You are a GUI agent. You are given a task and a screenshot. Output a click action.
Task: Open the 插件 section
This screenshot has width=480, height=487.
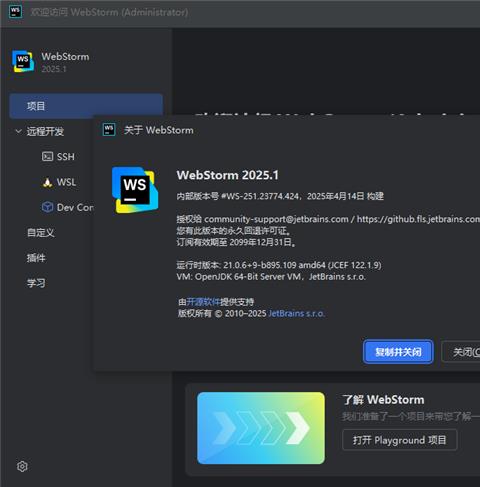pos(36,258)
